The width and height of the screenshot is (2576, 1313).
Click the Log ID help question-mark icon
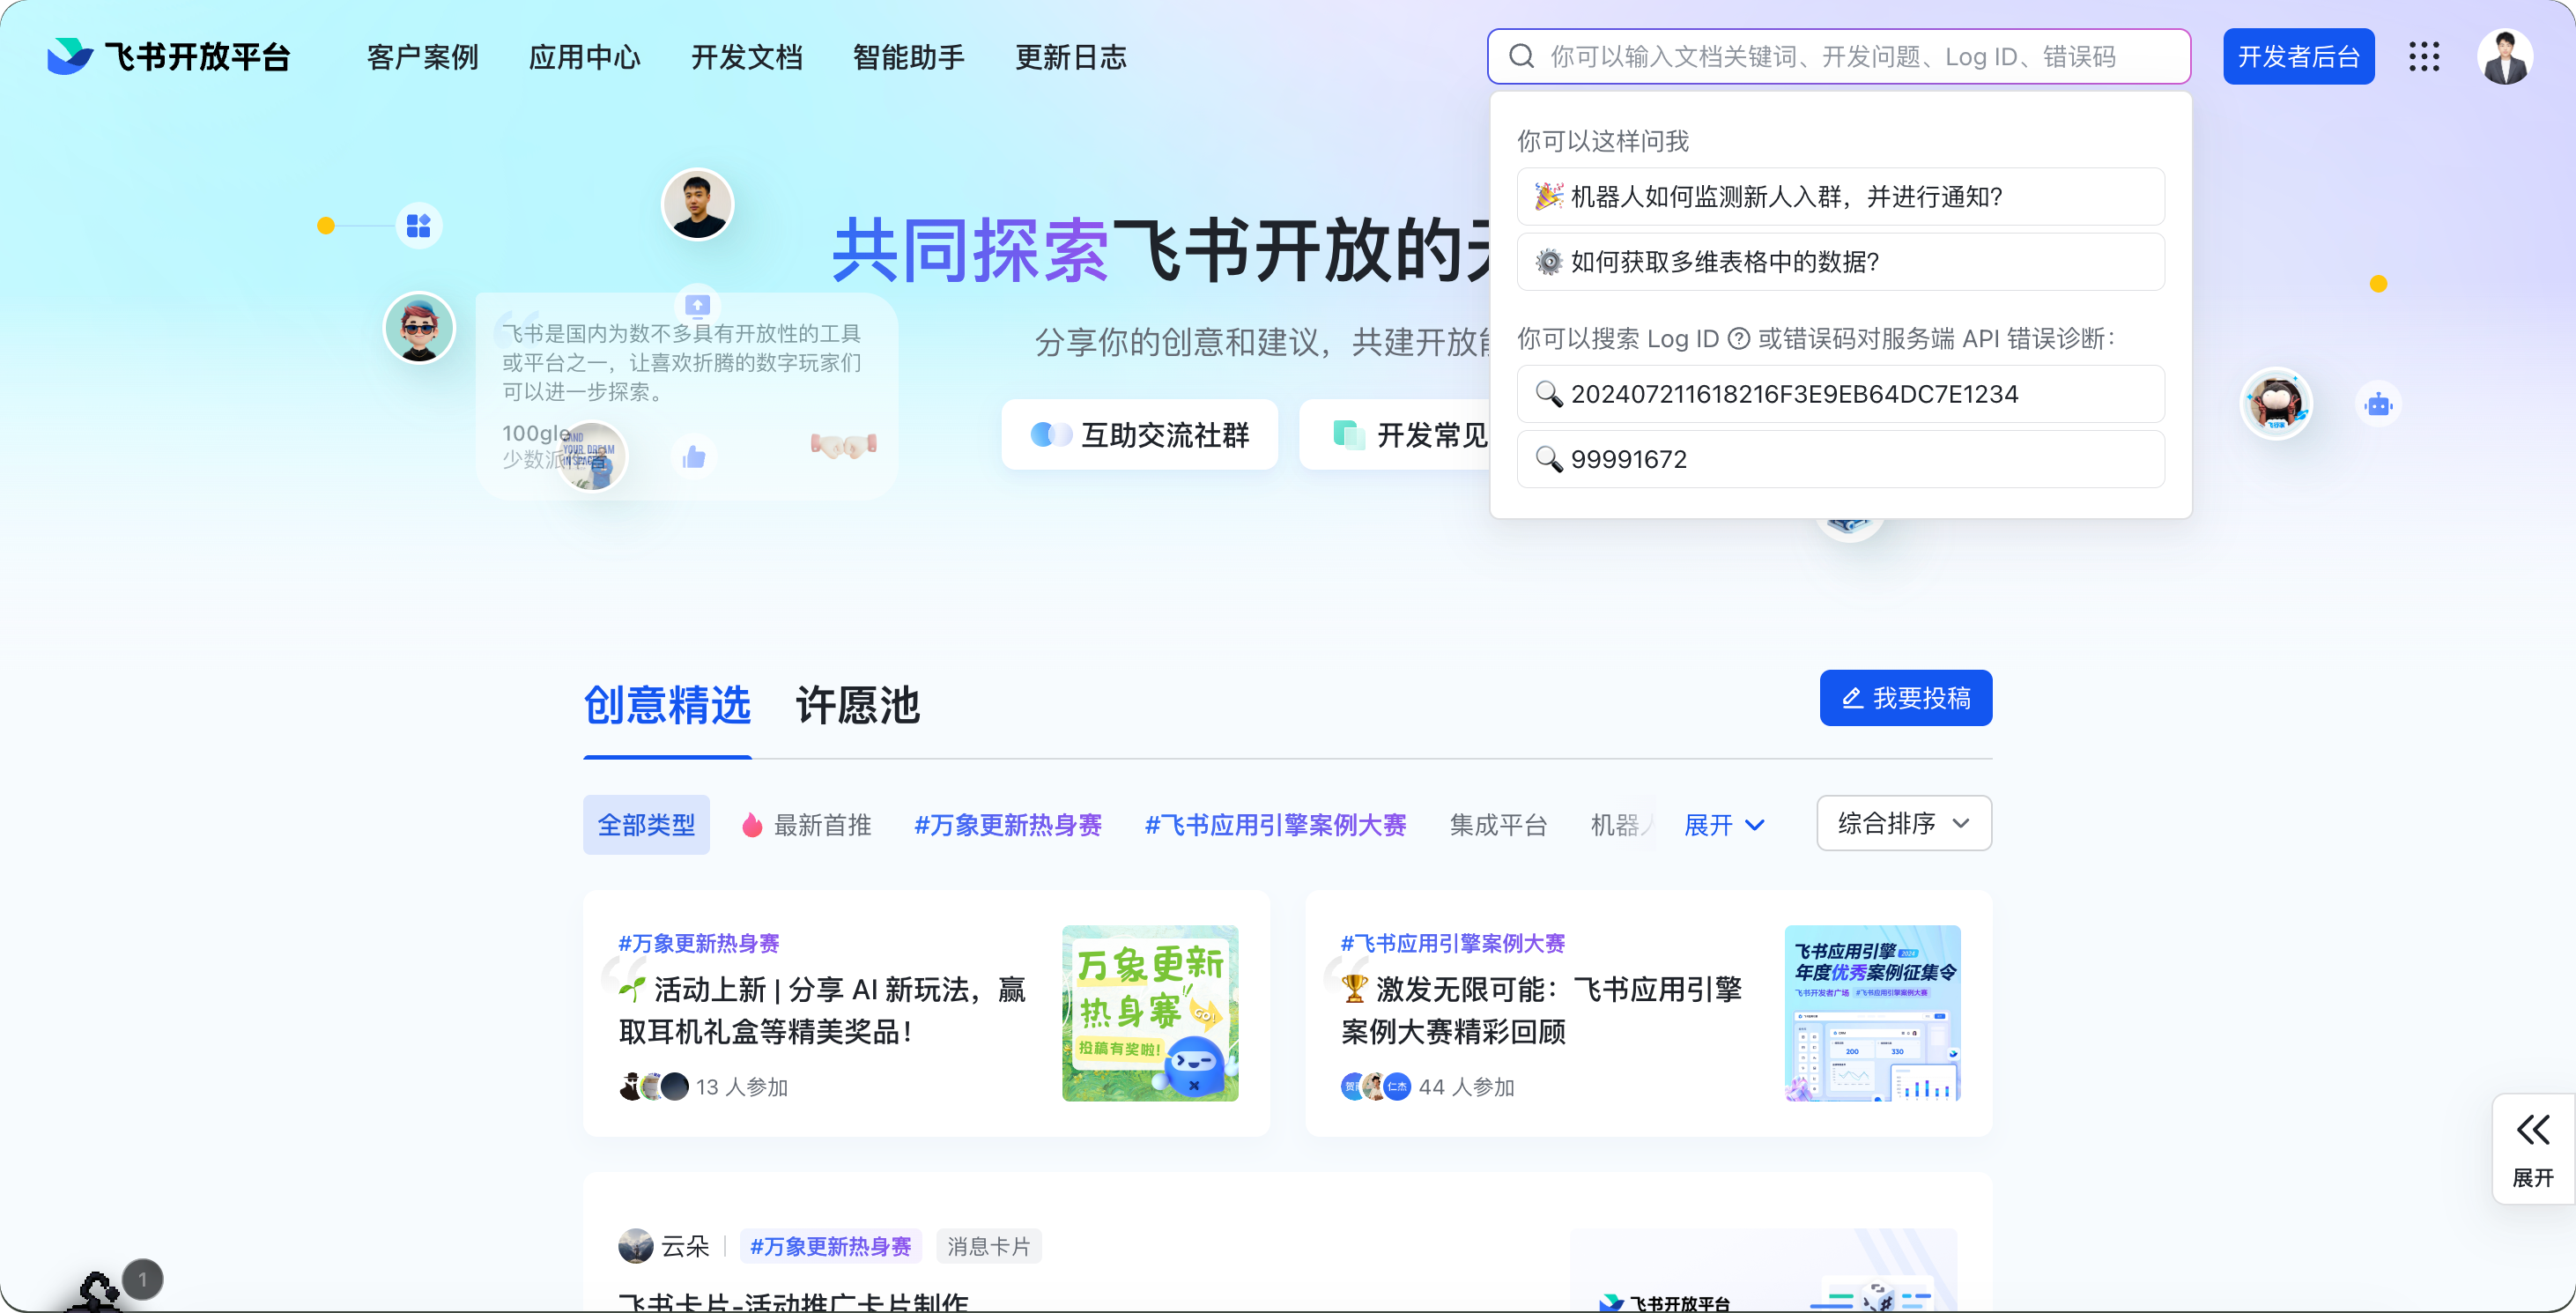click(1739, 339)
